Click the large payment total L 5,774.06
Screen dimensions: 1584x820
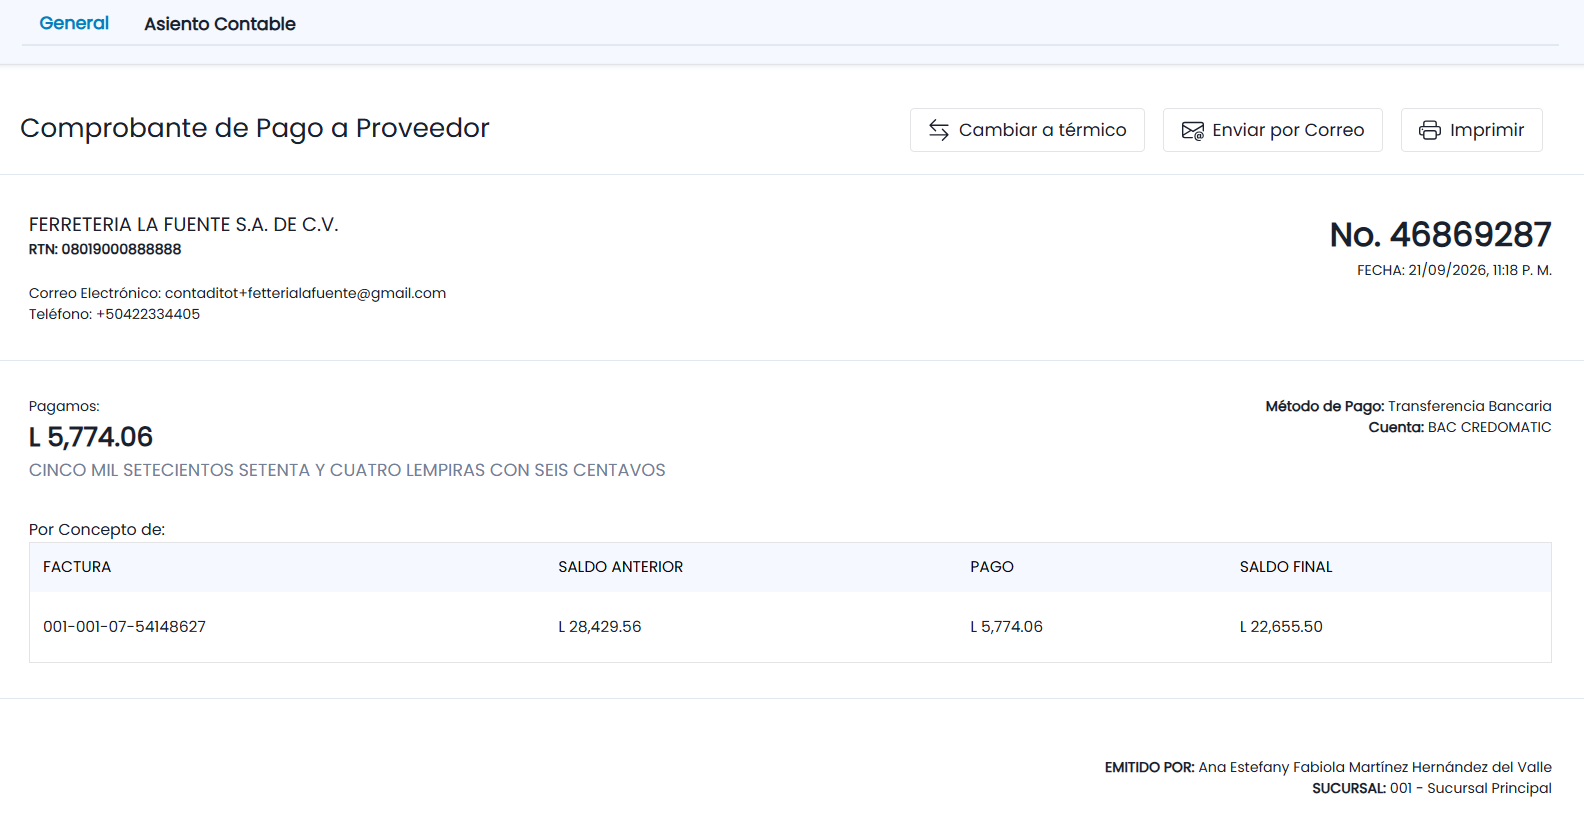click(x=91, y=437)
